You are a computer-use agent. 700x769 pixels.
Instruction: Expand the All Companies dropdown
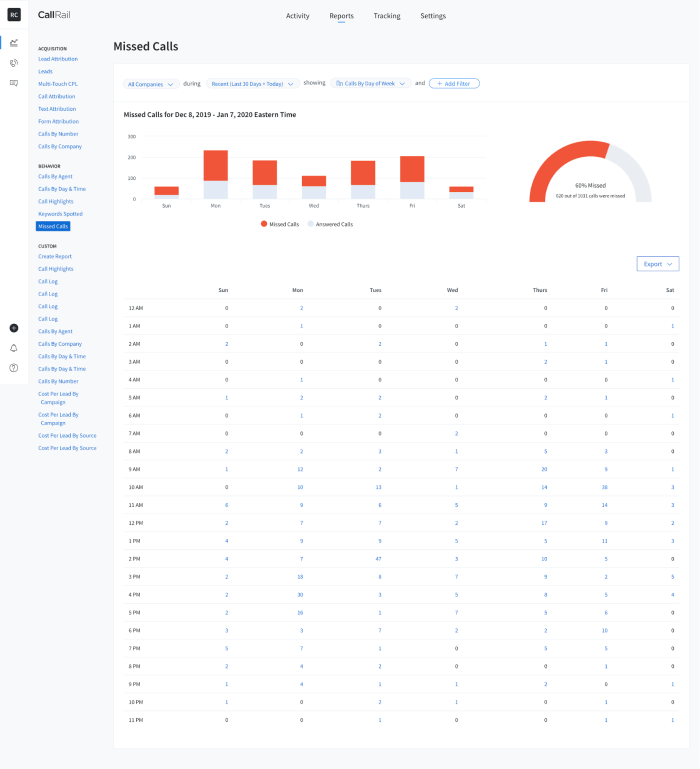(151, 84)
